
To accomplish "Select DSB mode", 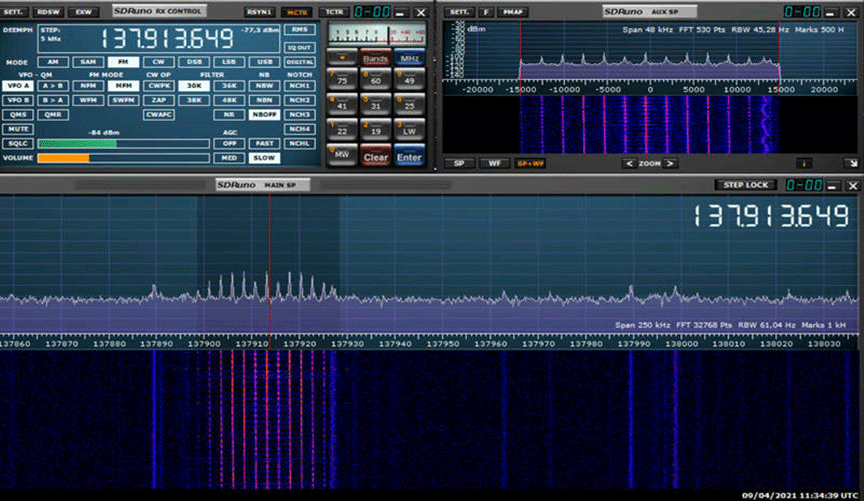I will (194, 62).
